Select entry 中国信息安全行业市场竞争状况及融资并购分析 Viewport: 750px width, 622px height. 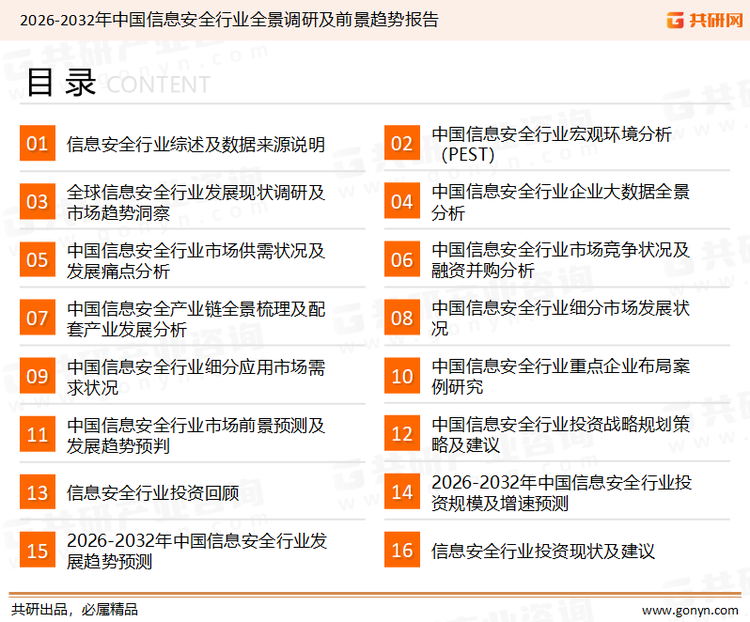560,260
